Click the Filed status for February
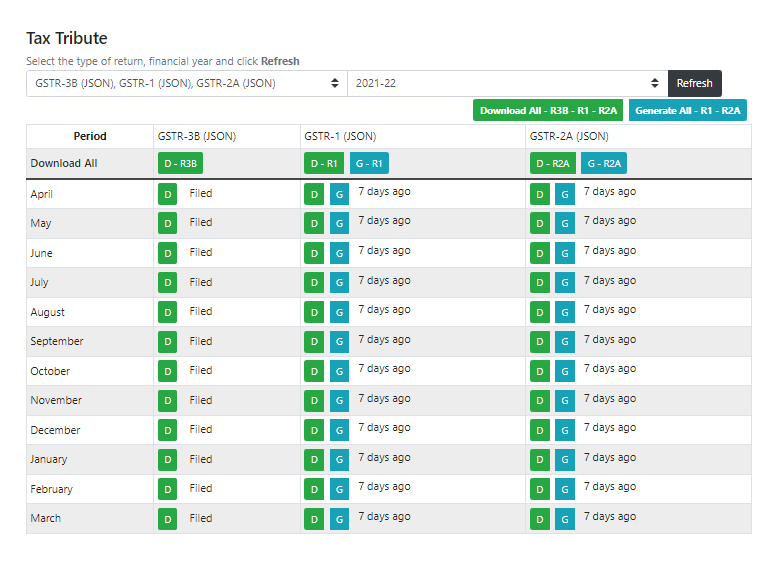This screenshot has width=777, height=568. click(x=201, y=488)
